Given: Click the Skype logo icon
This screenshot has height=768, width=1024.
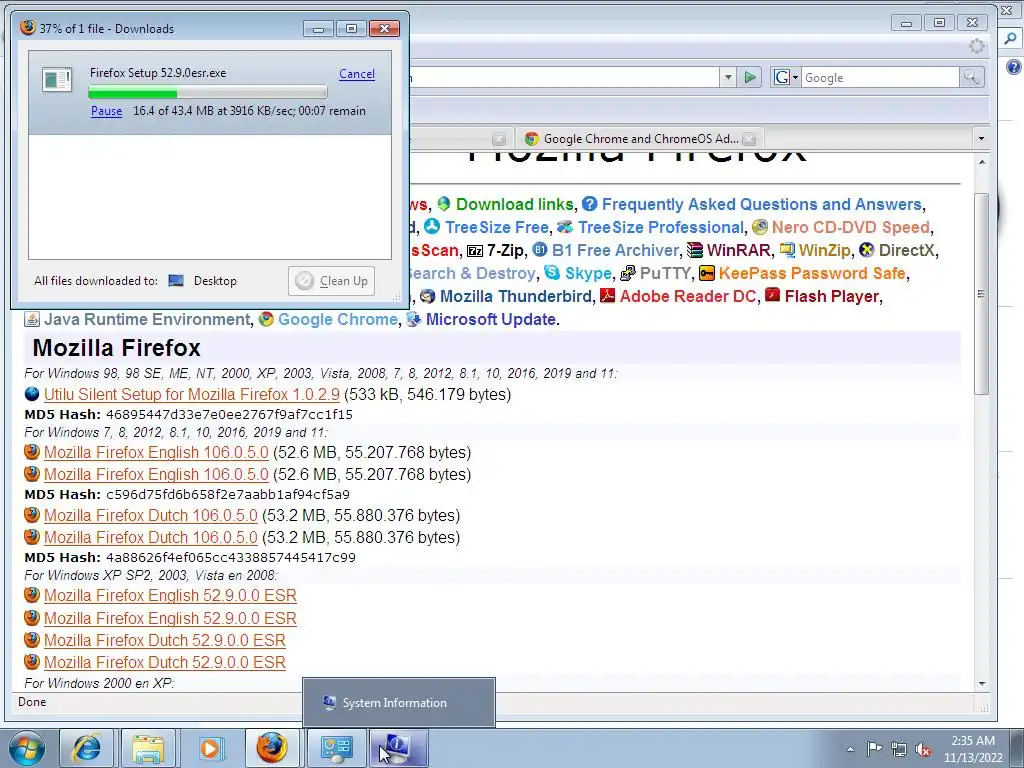Looking at the screenshot, I should click(552, 272).
